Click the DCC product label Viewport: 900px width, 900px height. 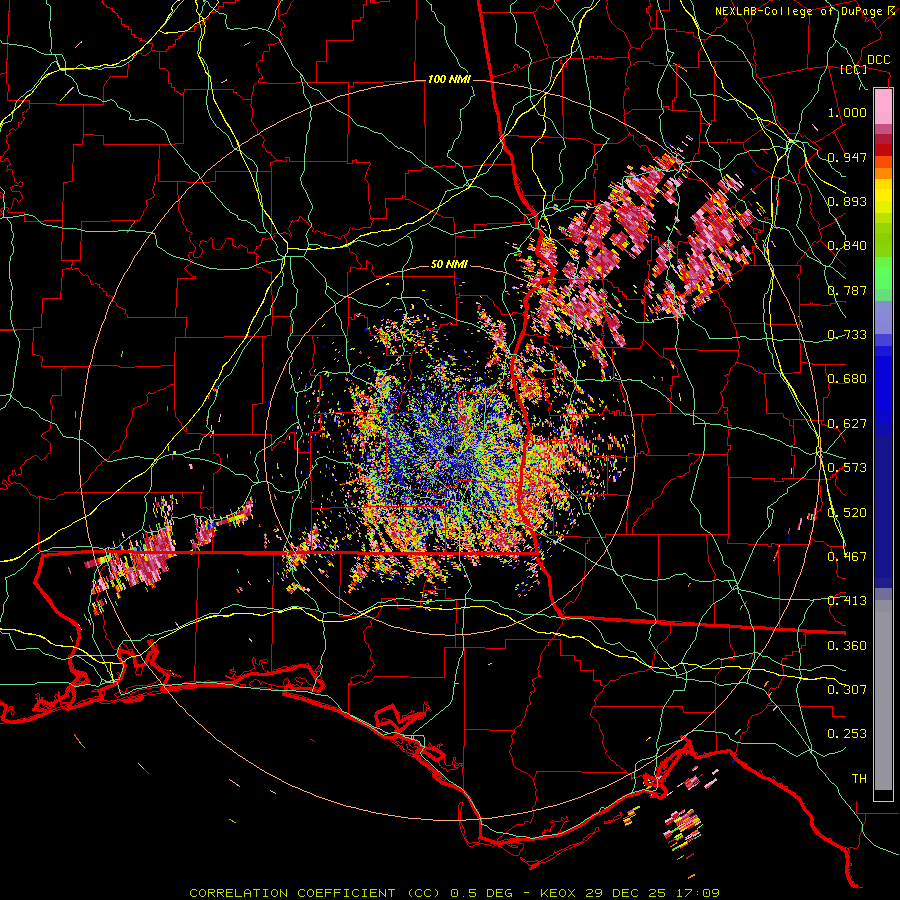(878, 60)
